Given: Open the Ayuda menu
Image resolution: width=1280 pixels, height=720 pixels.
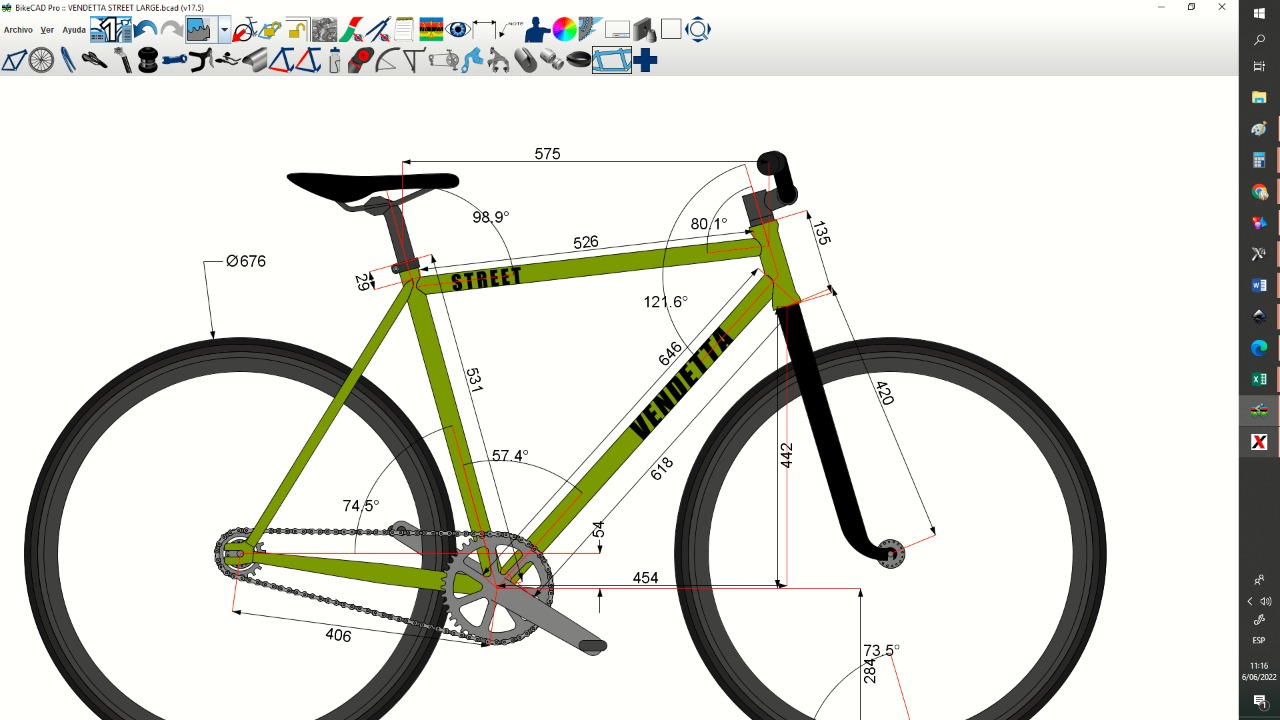Looking at the screenshot, I should 74,30.
